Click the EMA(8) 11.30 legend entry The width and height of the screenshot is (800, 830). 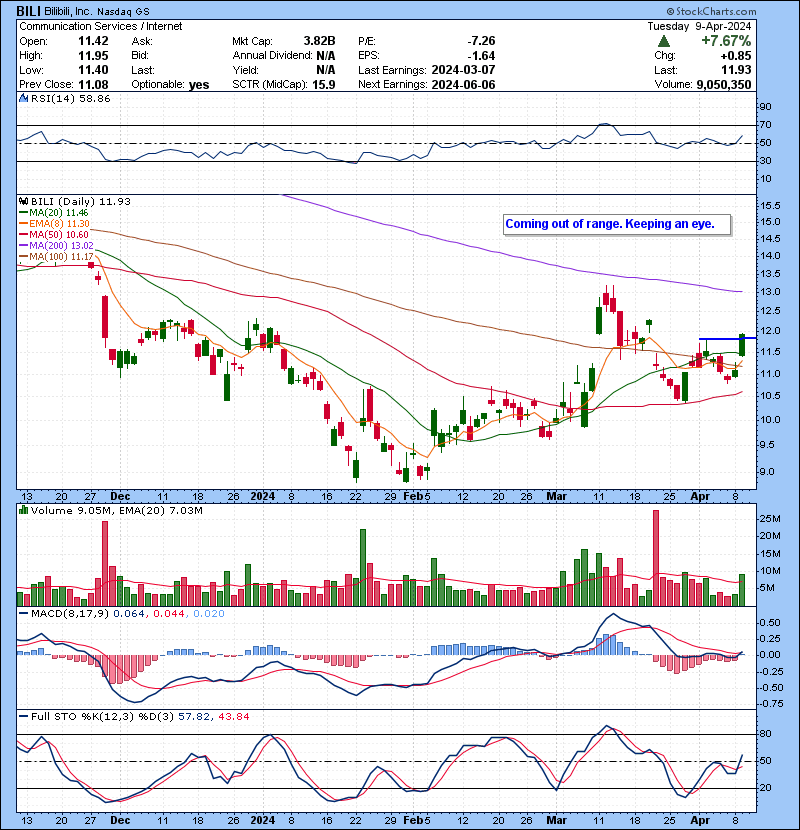click(54, 224)
